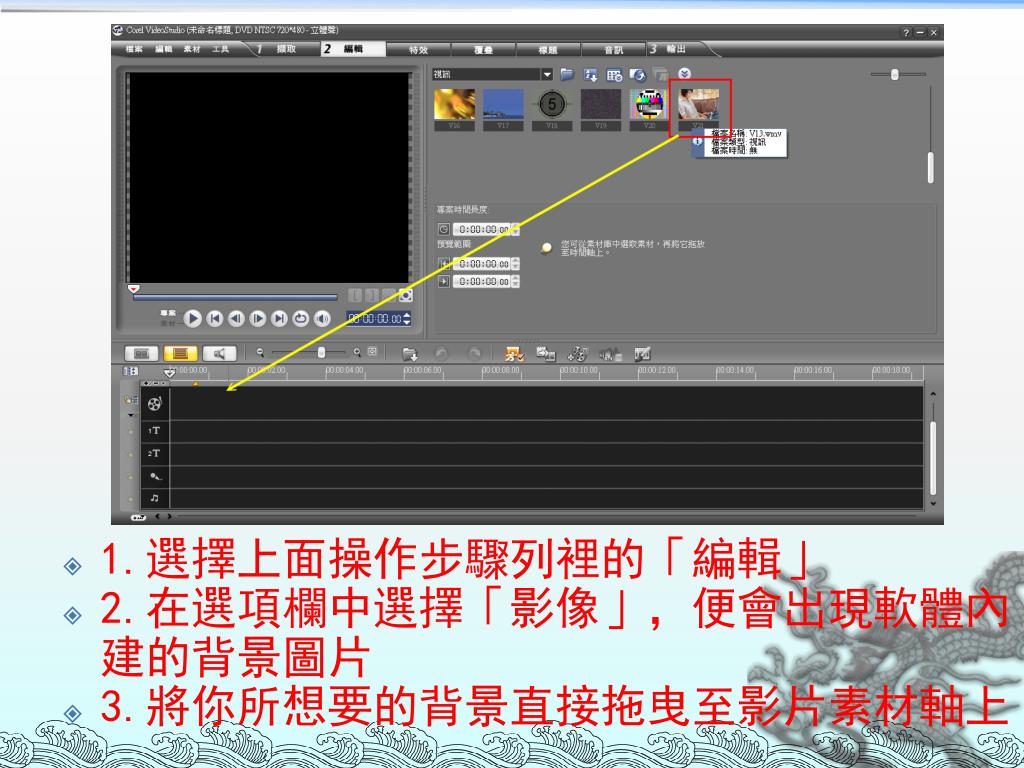Switch to step 1 擷取 tab
This screenshot has height=768, width=1024.
278,49
